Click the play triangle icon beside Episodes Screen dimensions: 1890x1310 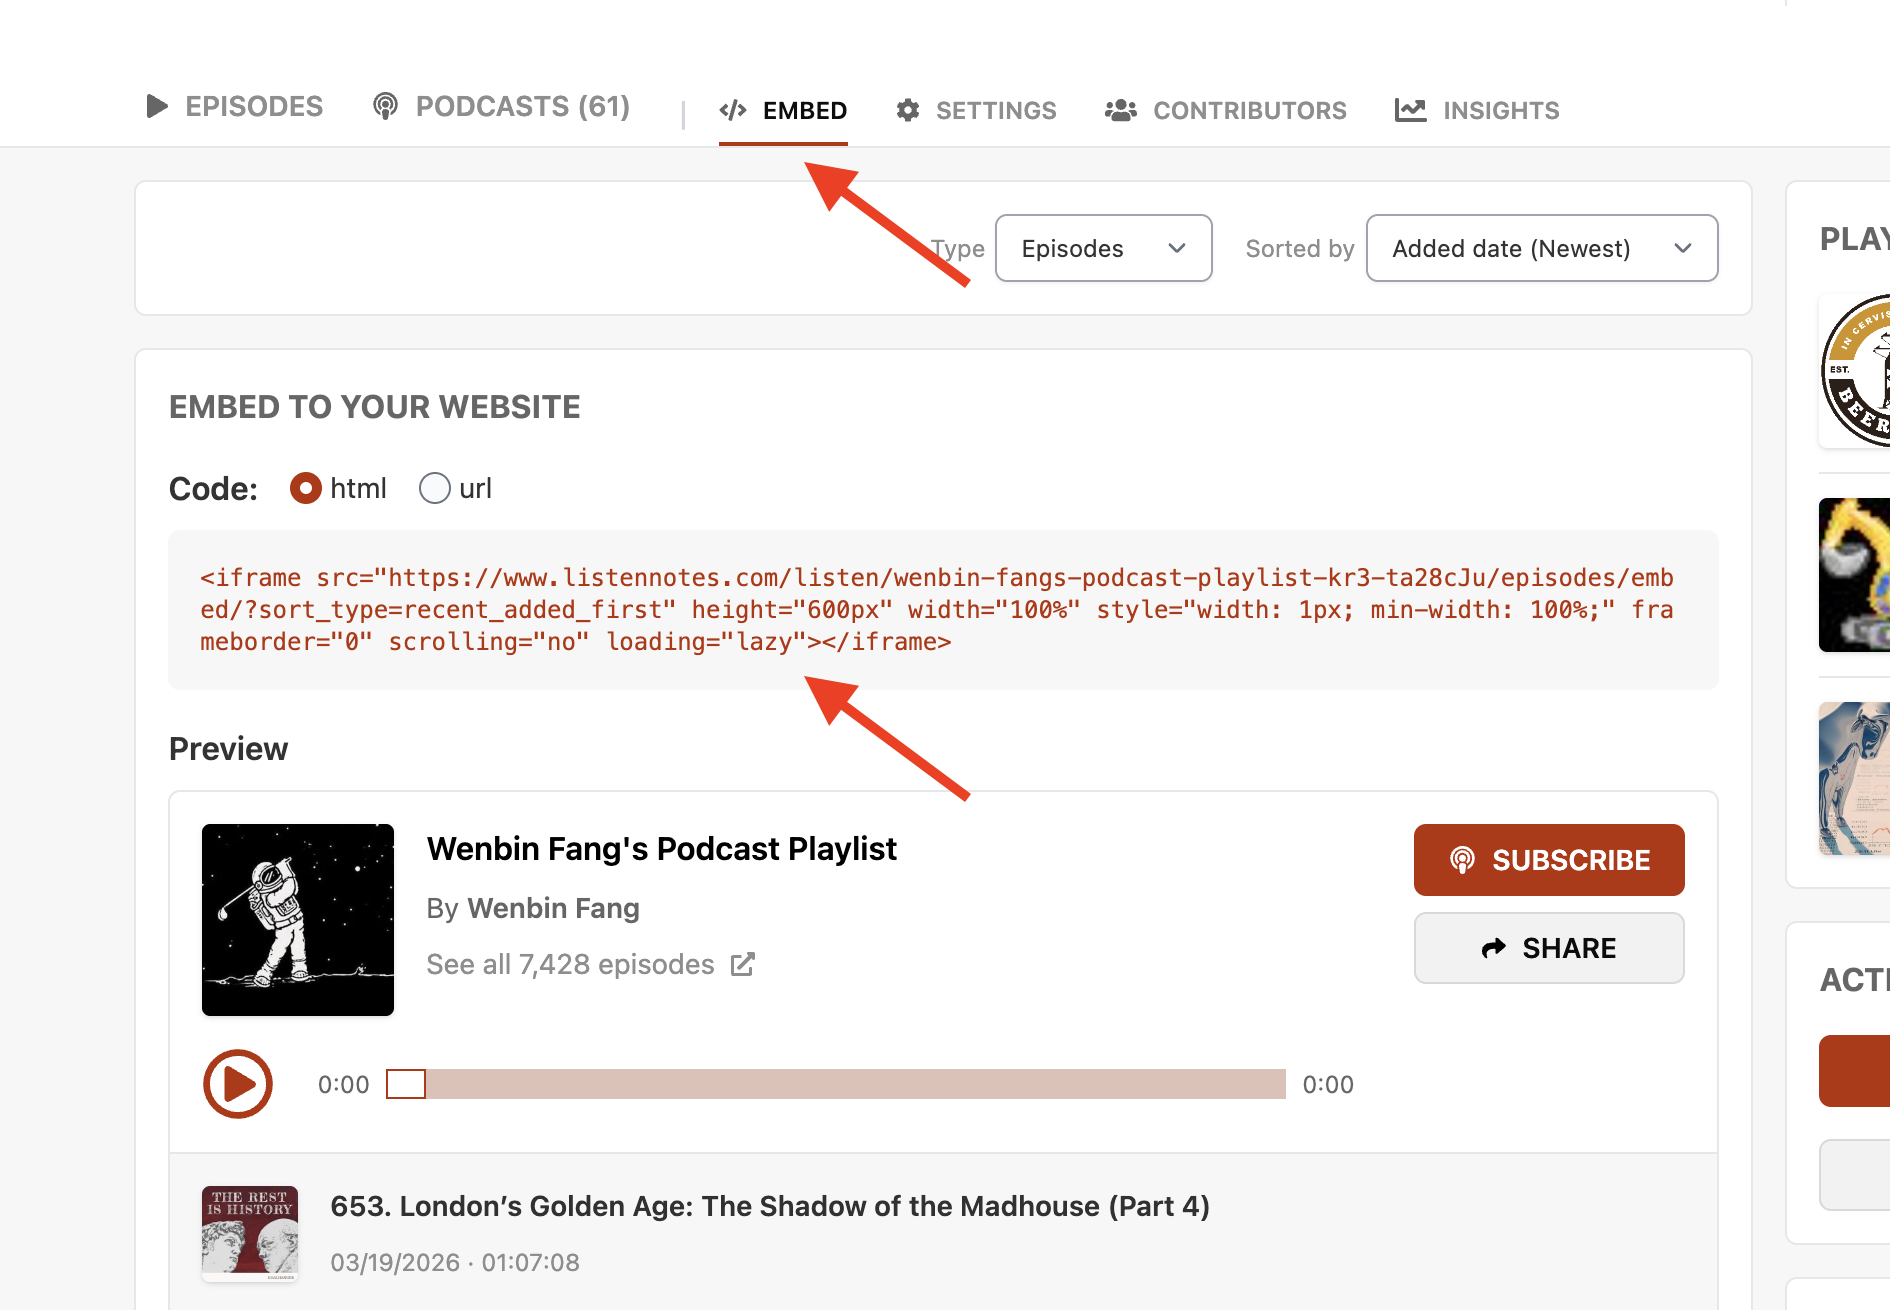point(157,106)
